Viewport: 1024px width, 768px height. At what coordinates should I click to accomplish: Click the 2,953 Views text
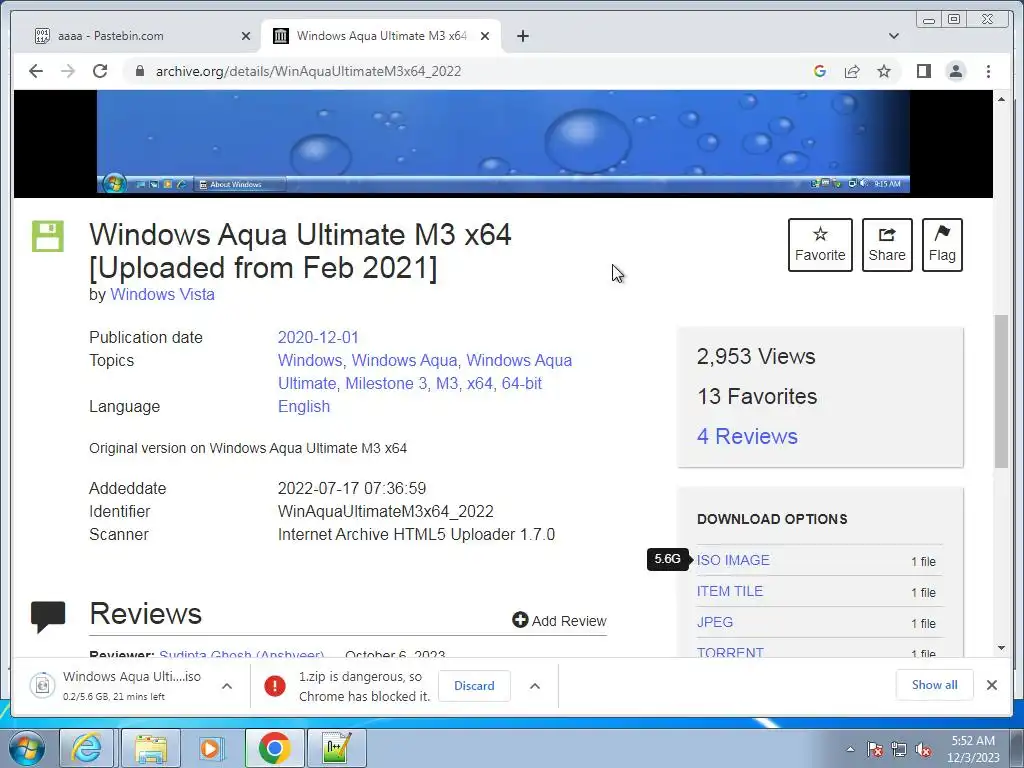pos(756,357)
